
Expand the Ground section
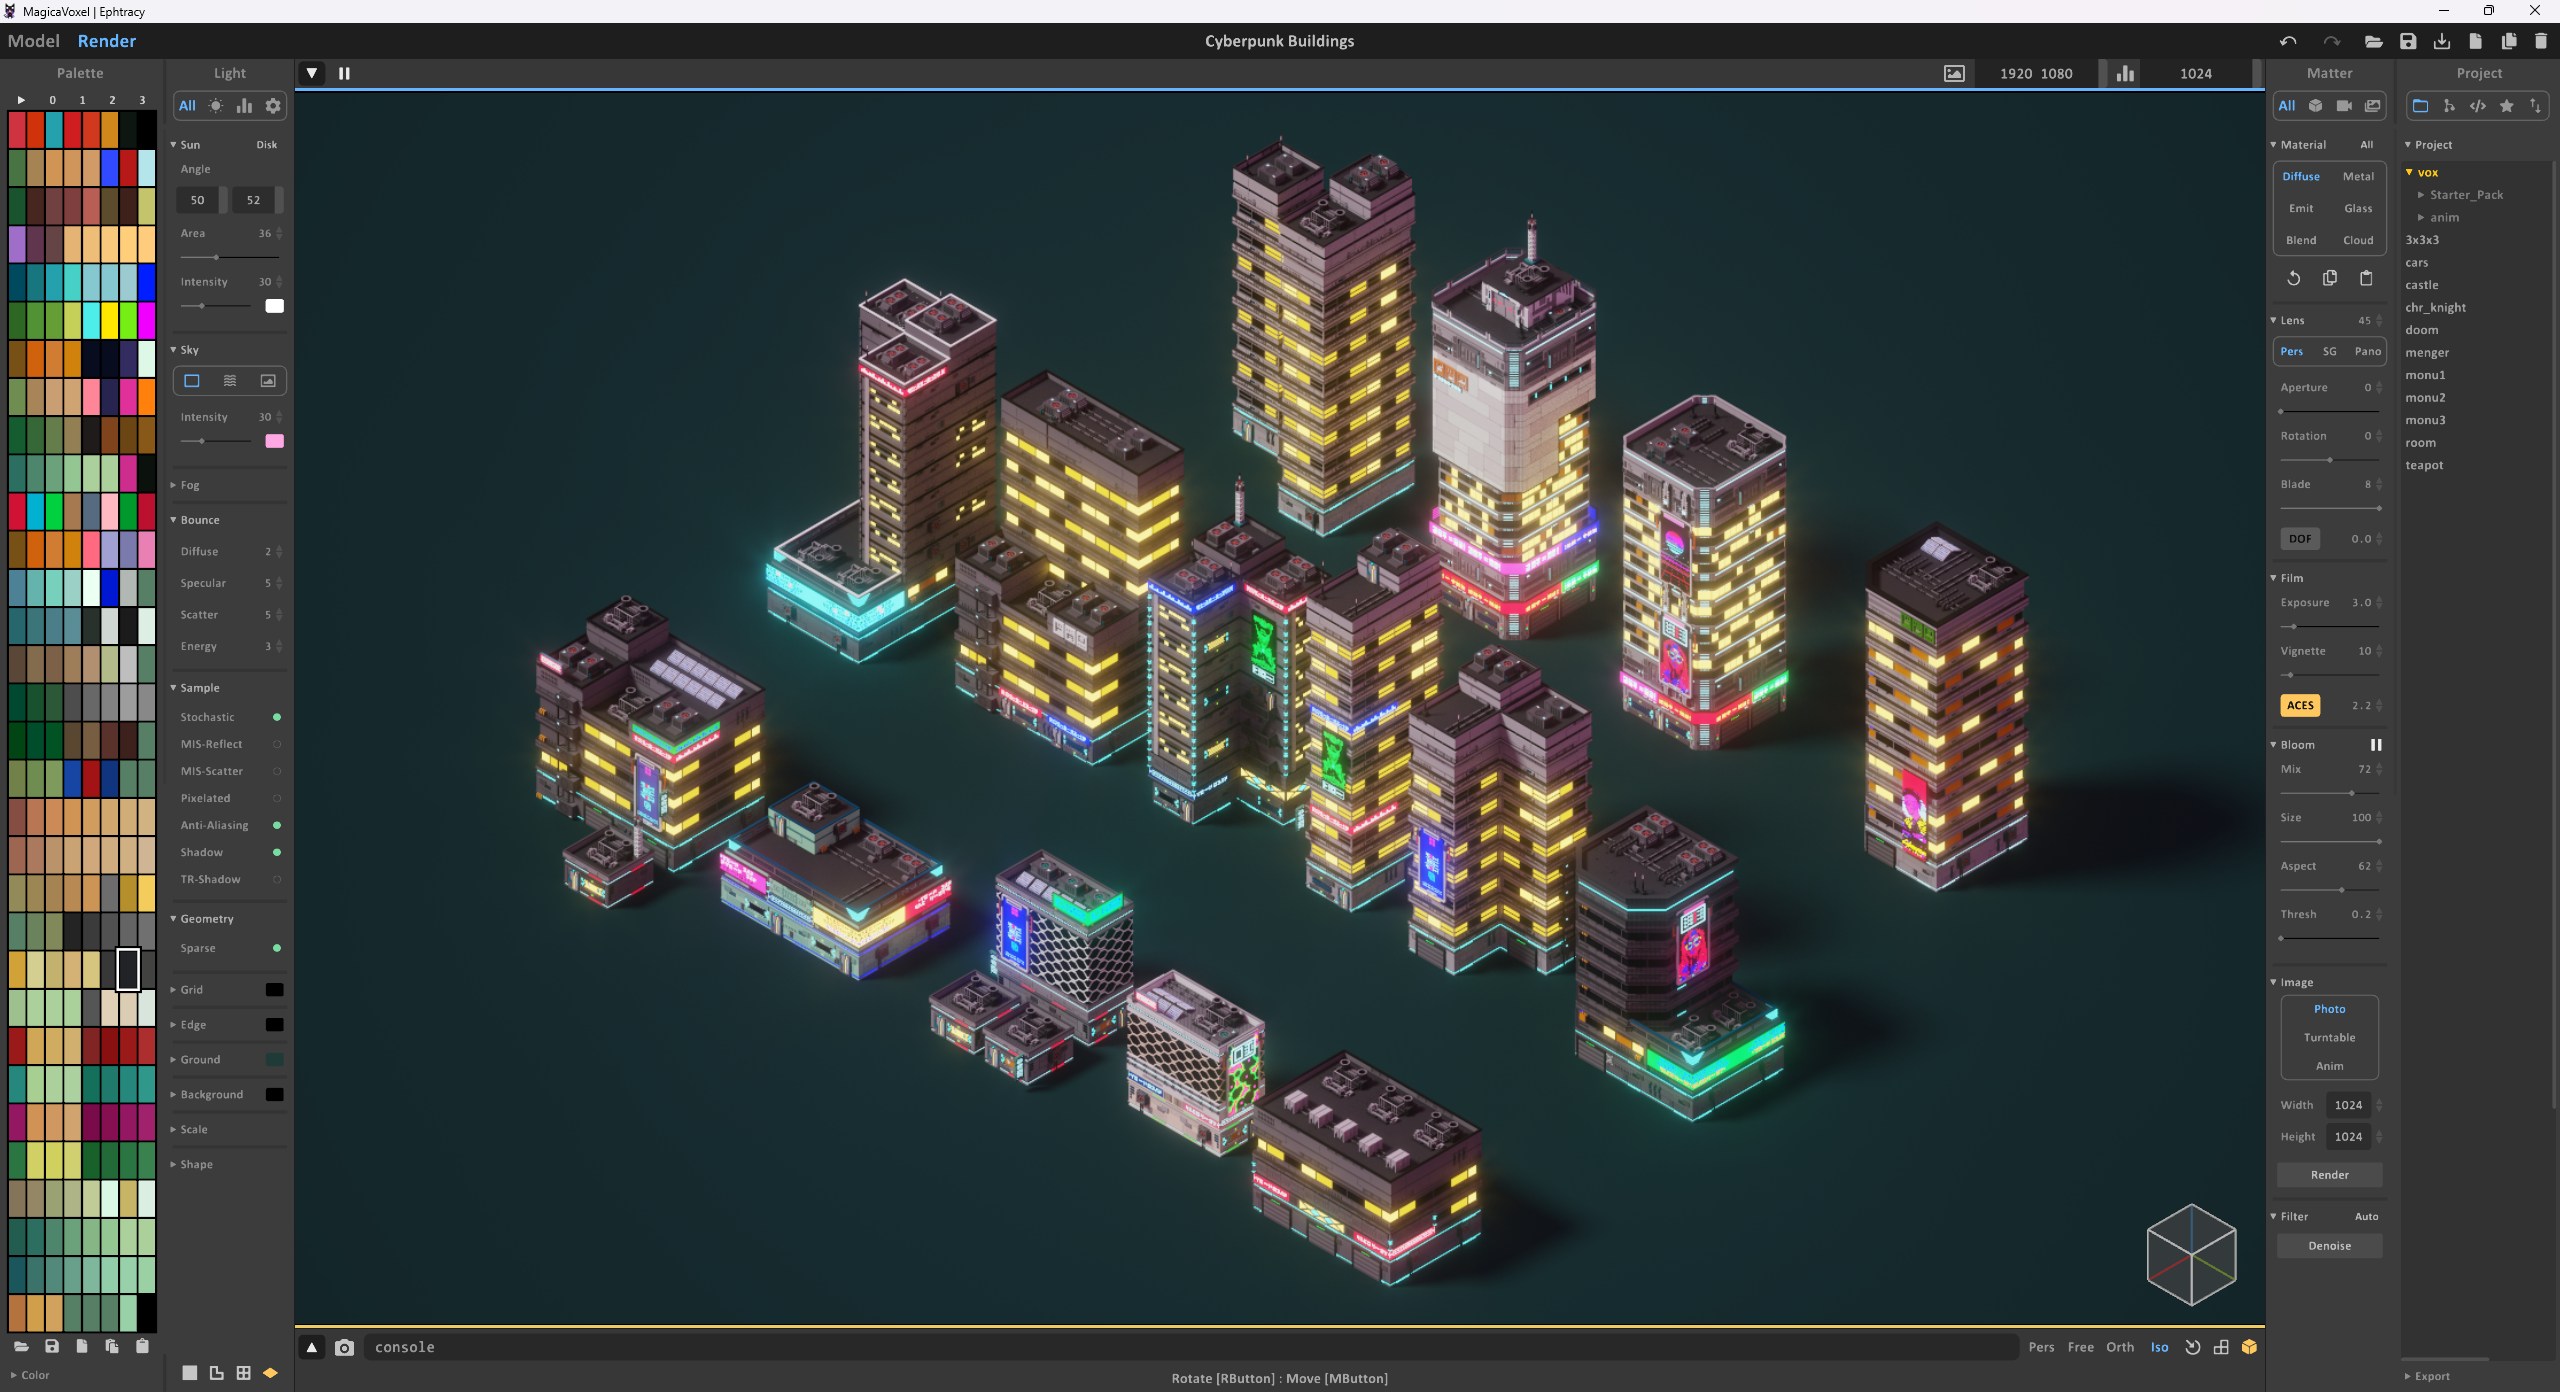(195, 1060)
